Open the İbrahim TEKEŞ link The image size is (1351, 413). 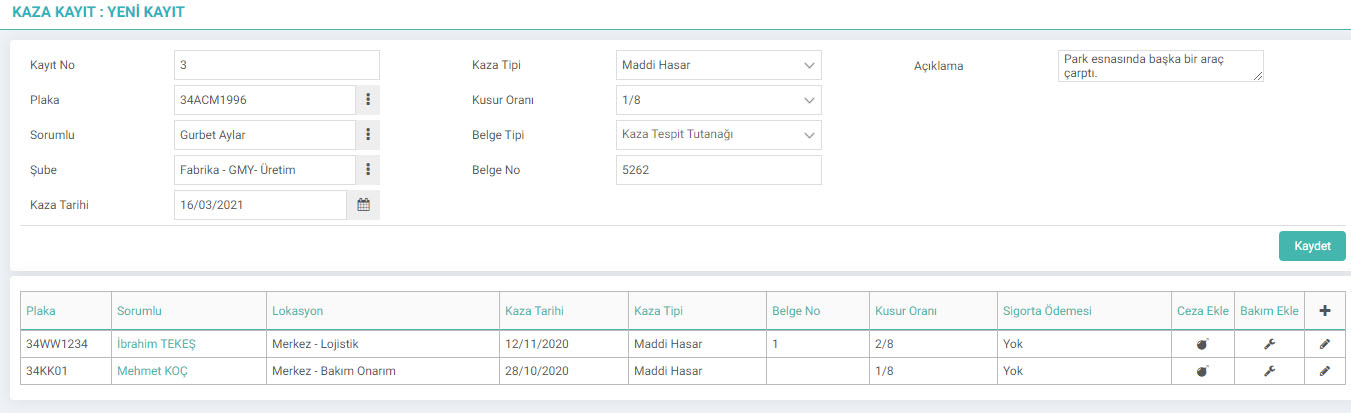[156, 344]
